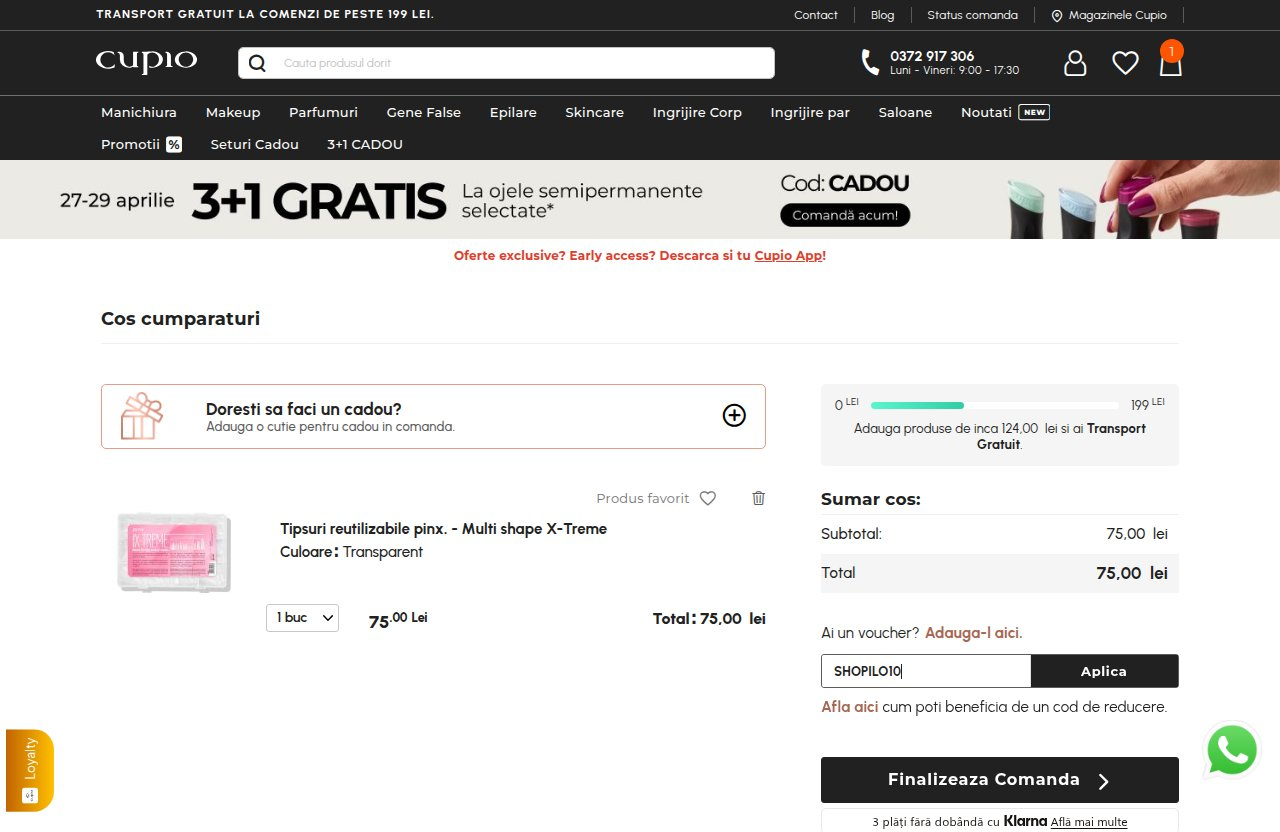Image resolution: width=1280 pixels, height=832 pixels.
Task: Click the voucher code input field
Action: pos(926,671)
